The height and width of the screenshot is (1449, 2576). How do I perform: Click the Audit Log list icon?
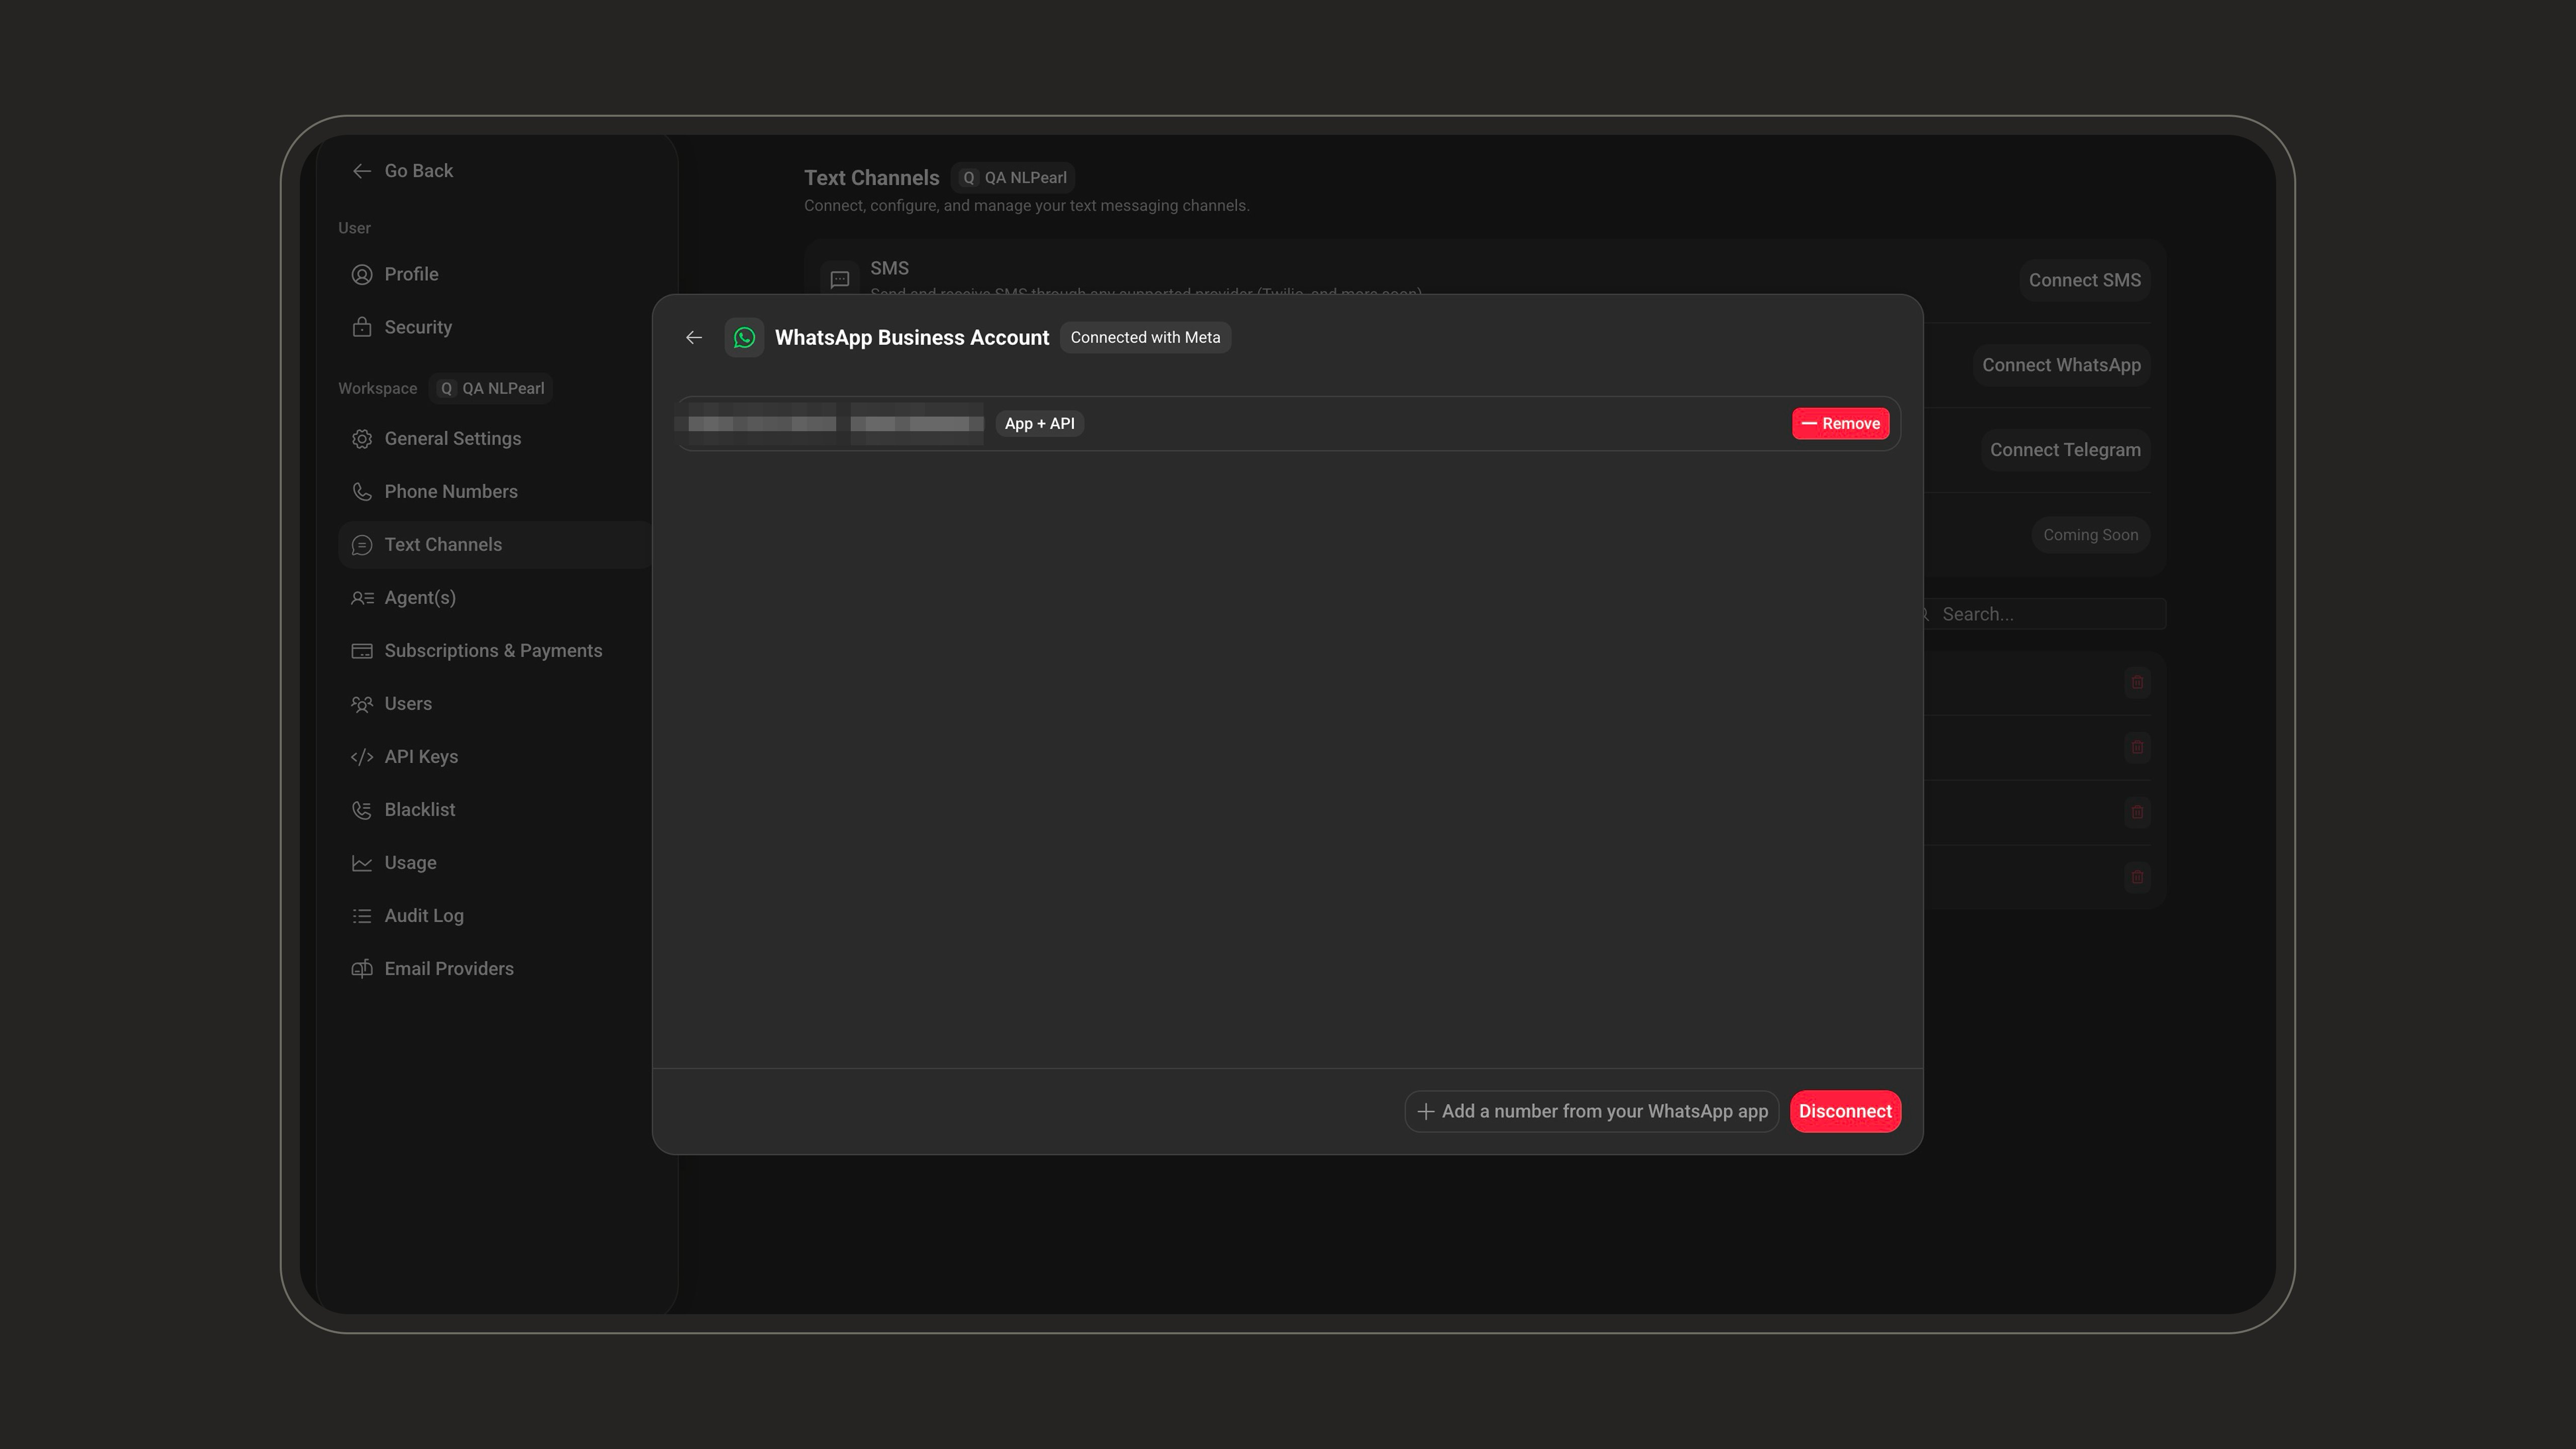click(x=362, y=915)
